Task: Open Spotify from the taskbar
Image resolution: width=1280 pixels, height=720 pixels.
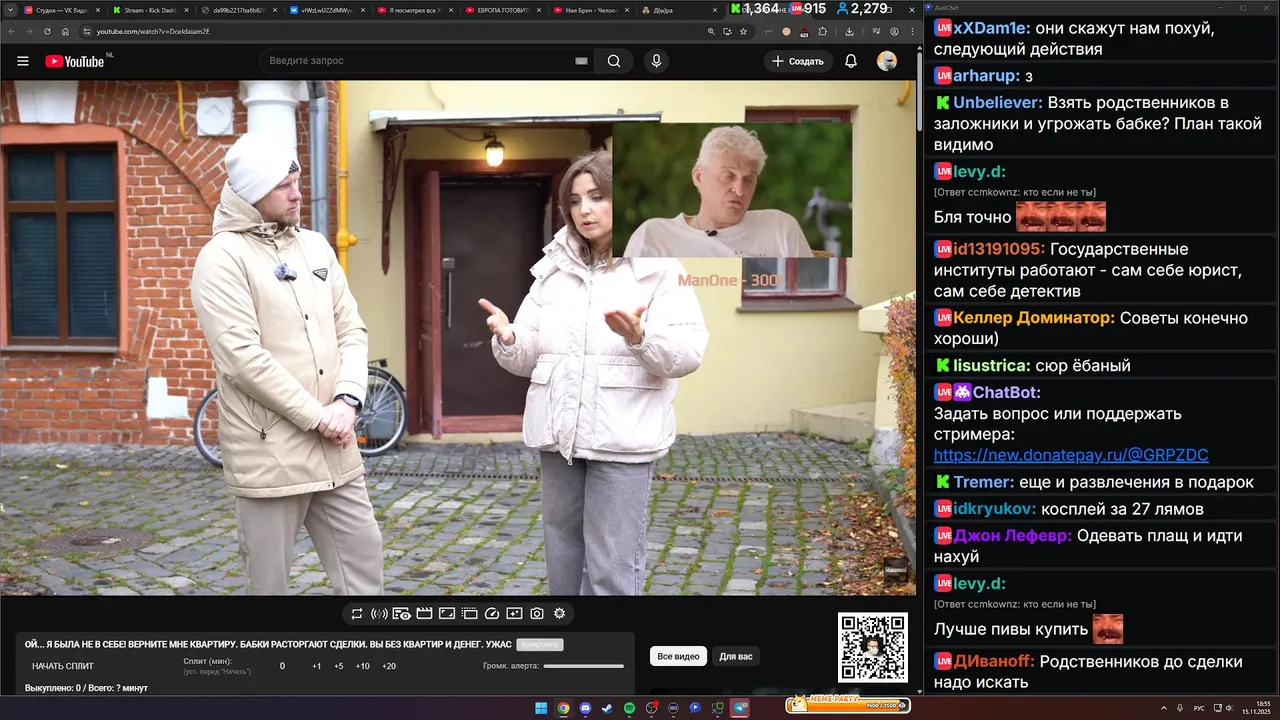Action: pyautogui.click(x=629, y=708)
